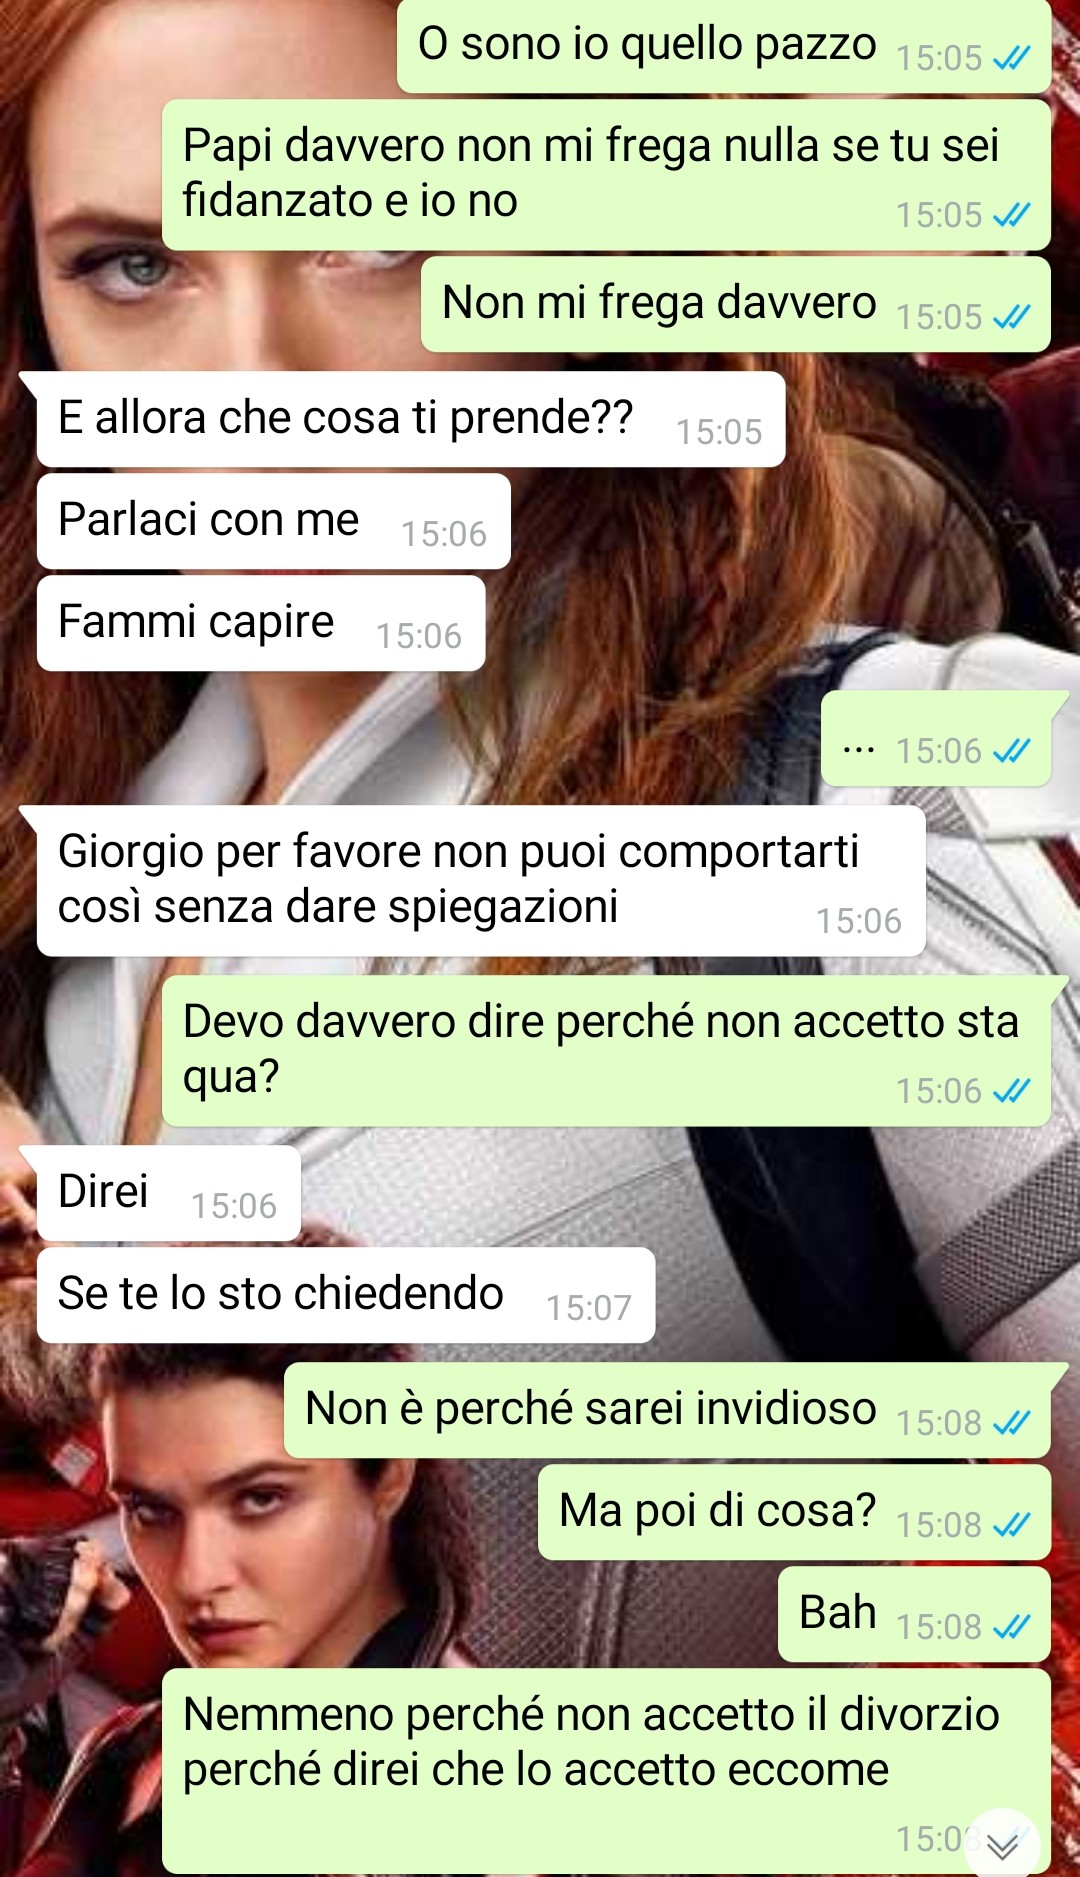
Task: Select the 'Direi' message bubble
Action: point(168,1193)
